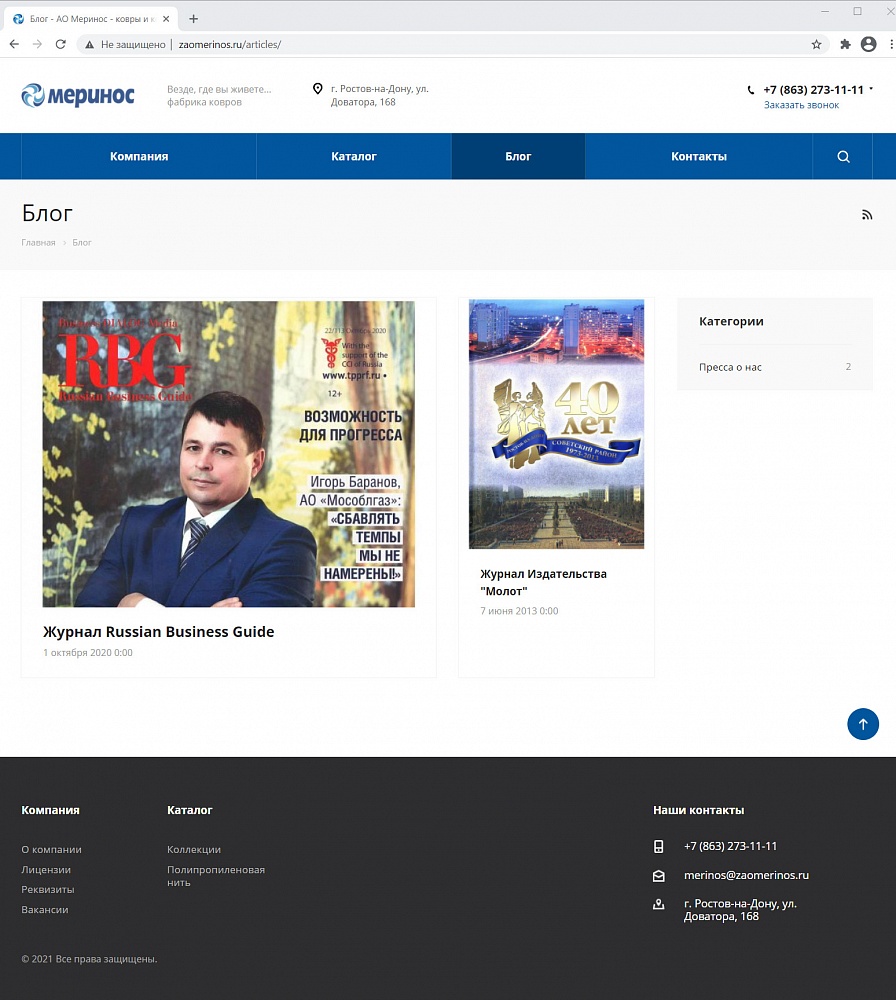Open a new browser tab with the plus button

pos(193,19)
